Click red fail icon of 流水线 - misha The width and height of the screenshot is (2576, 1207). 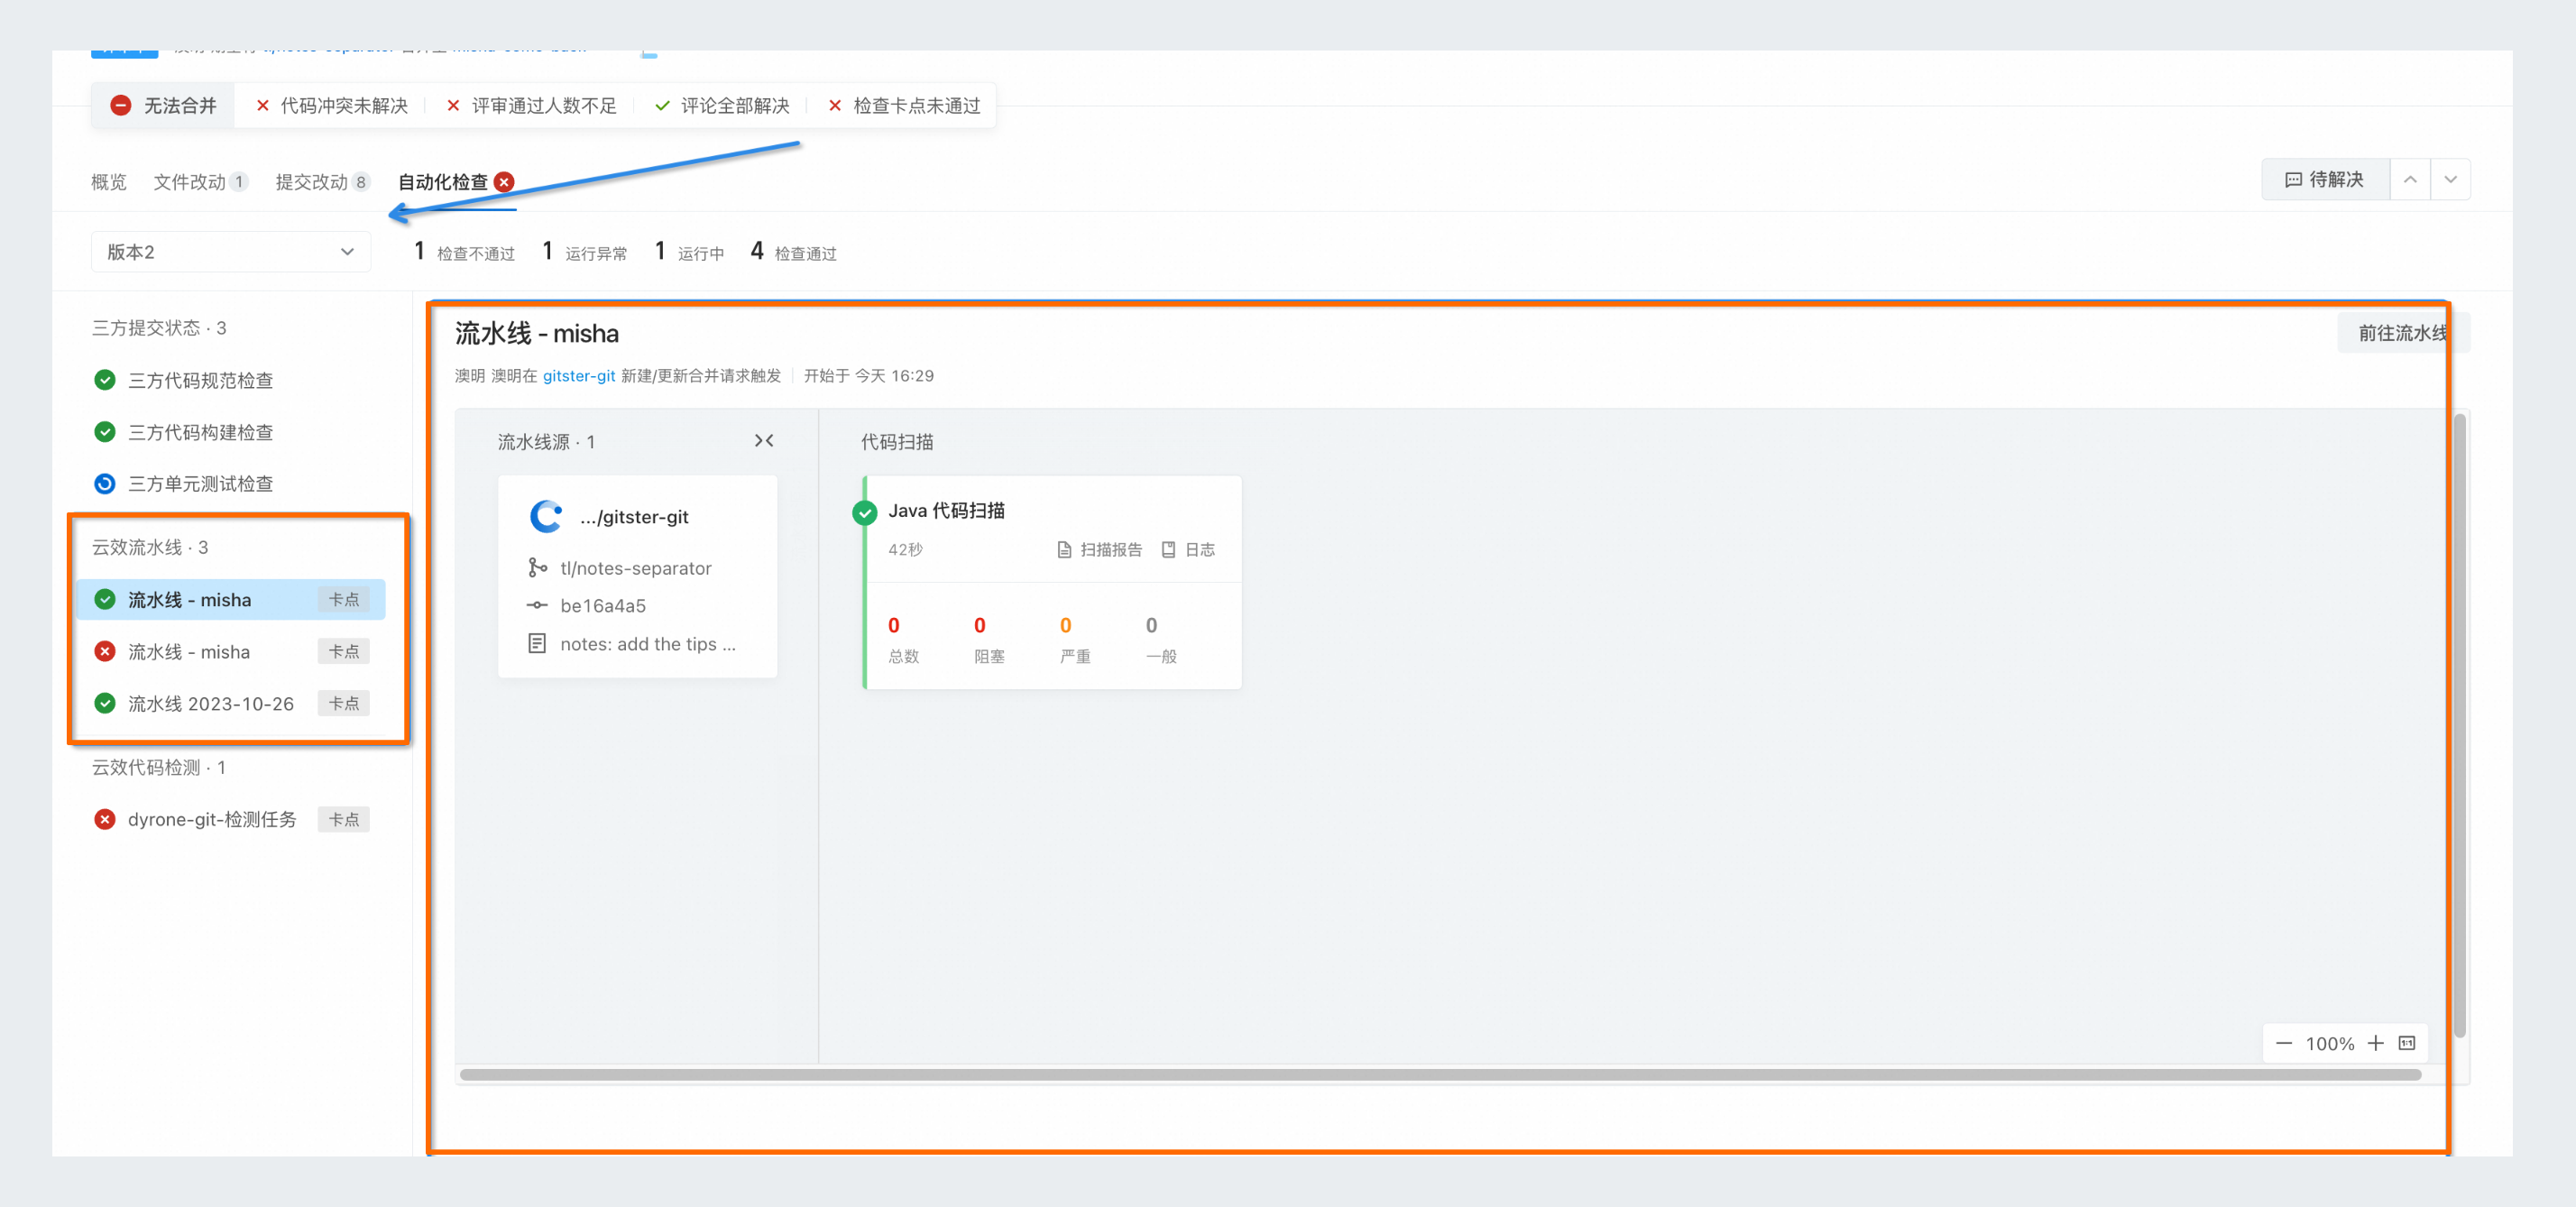(105, 652)
